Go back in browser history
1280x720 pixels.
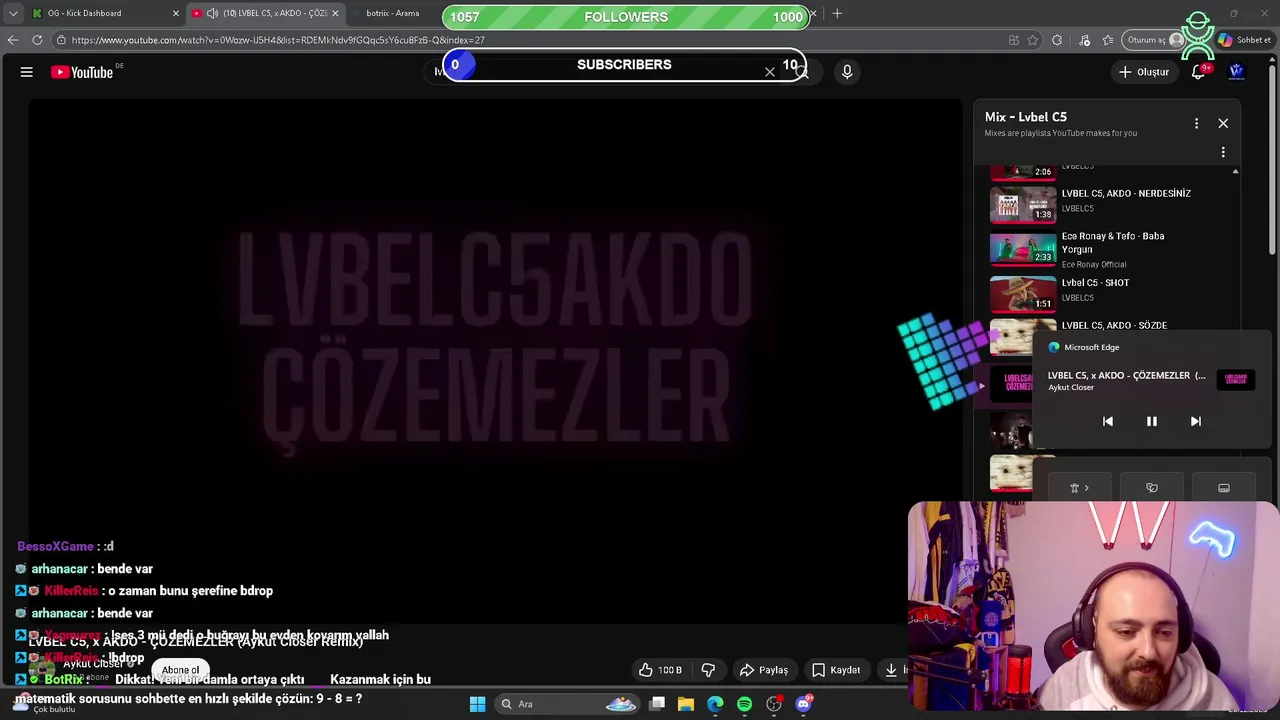click(x=12, y=40)
